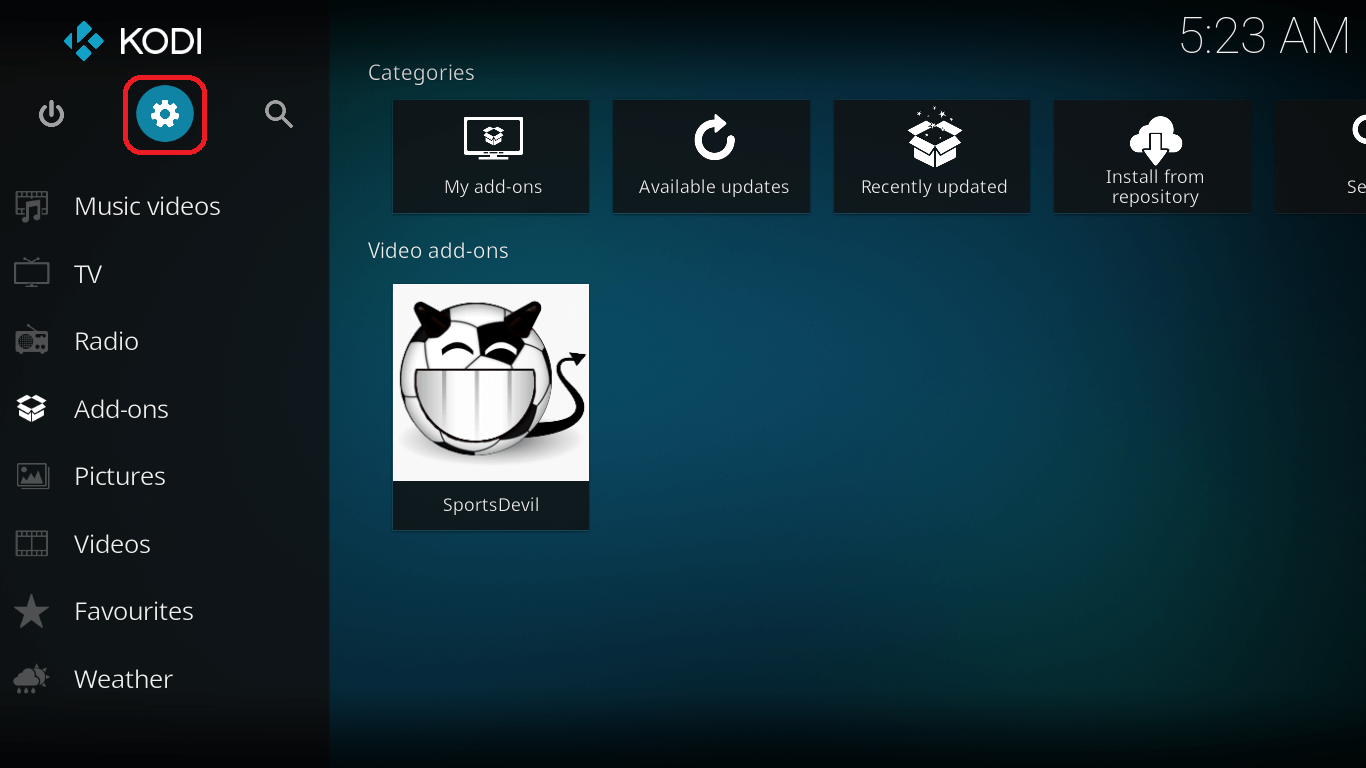Click the SportsDevil name label
This screenshot has height=768, width=1366.
point(491,505)
